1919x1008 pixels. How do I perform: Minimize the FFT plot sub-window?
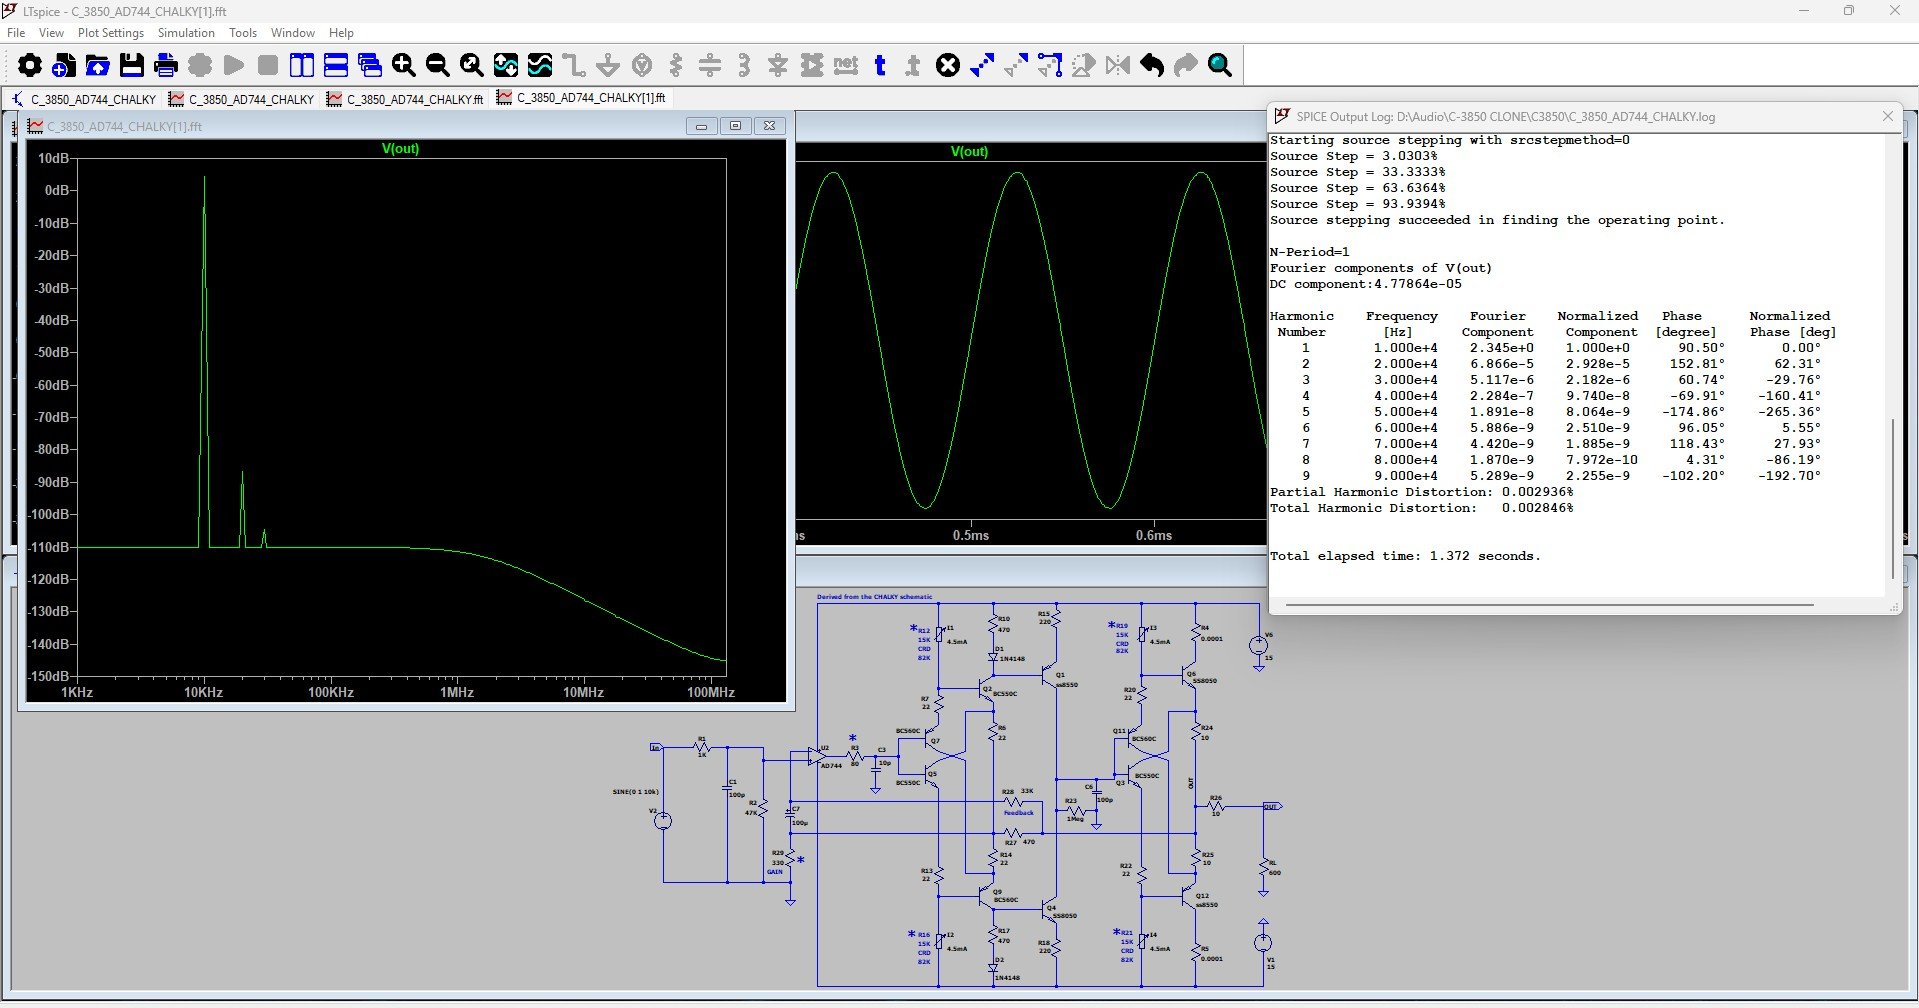(x=701, y=126)
